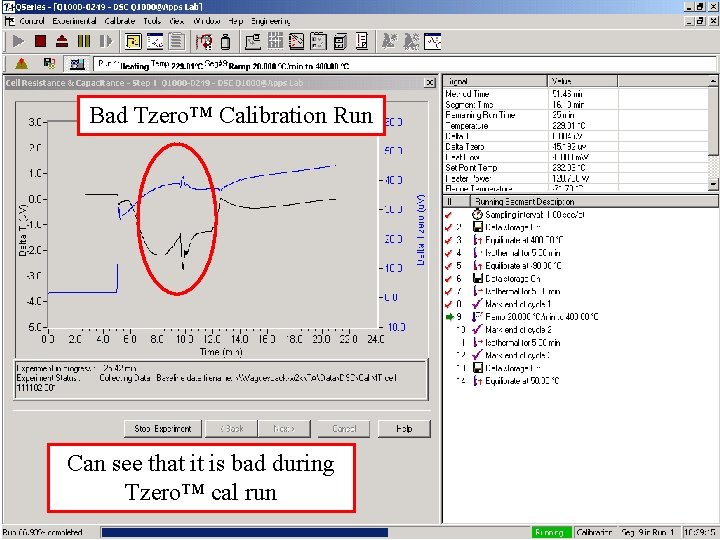Click the green Start run play icon
The width and height of the screenshot is (720, 540).
[18, 41]
